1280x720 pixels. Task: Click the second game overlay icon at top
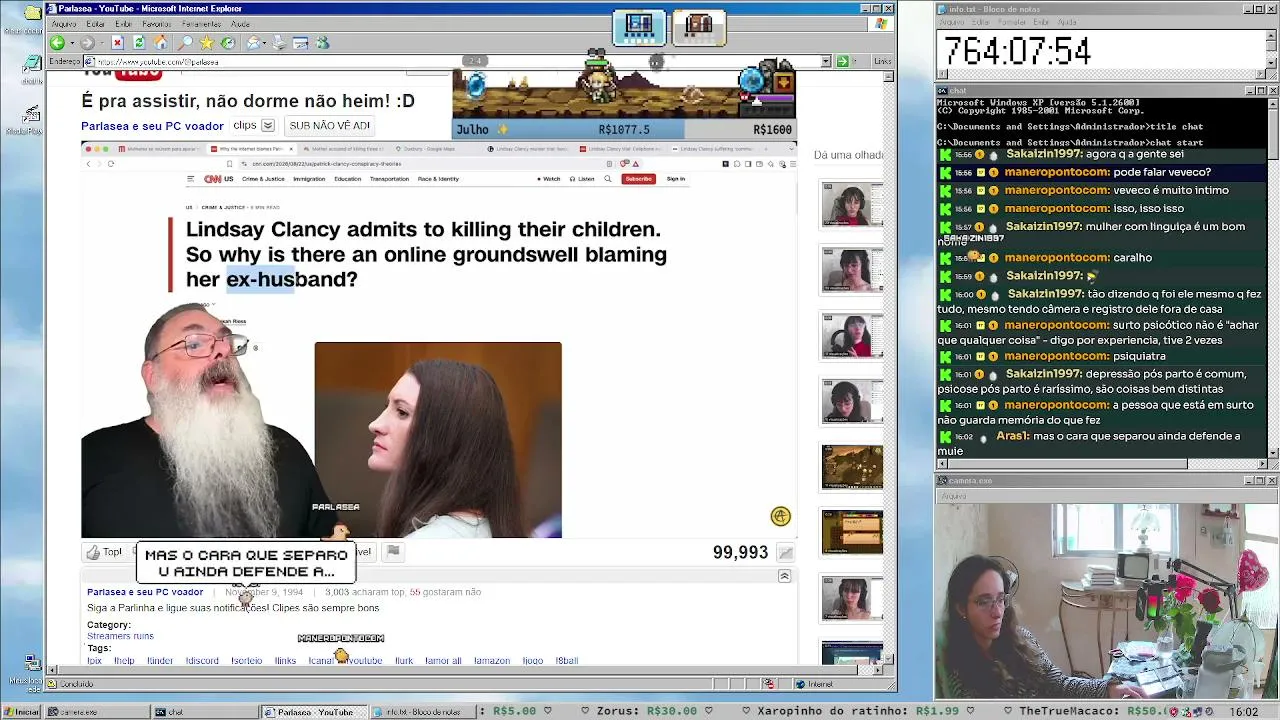pyautogui.click(x=698, y=27)
